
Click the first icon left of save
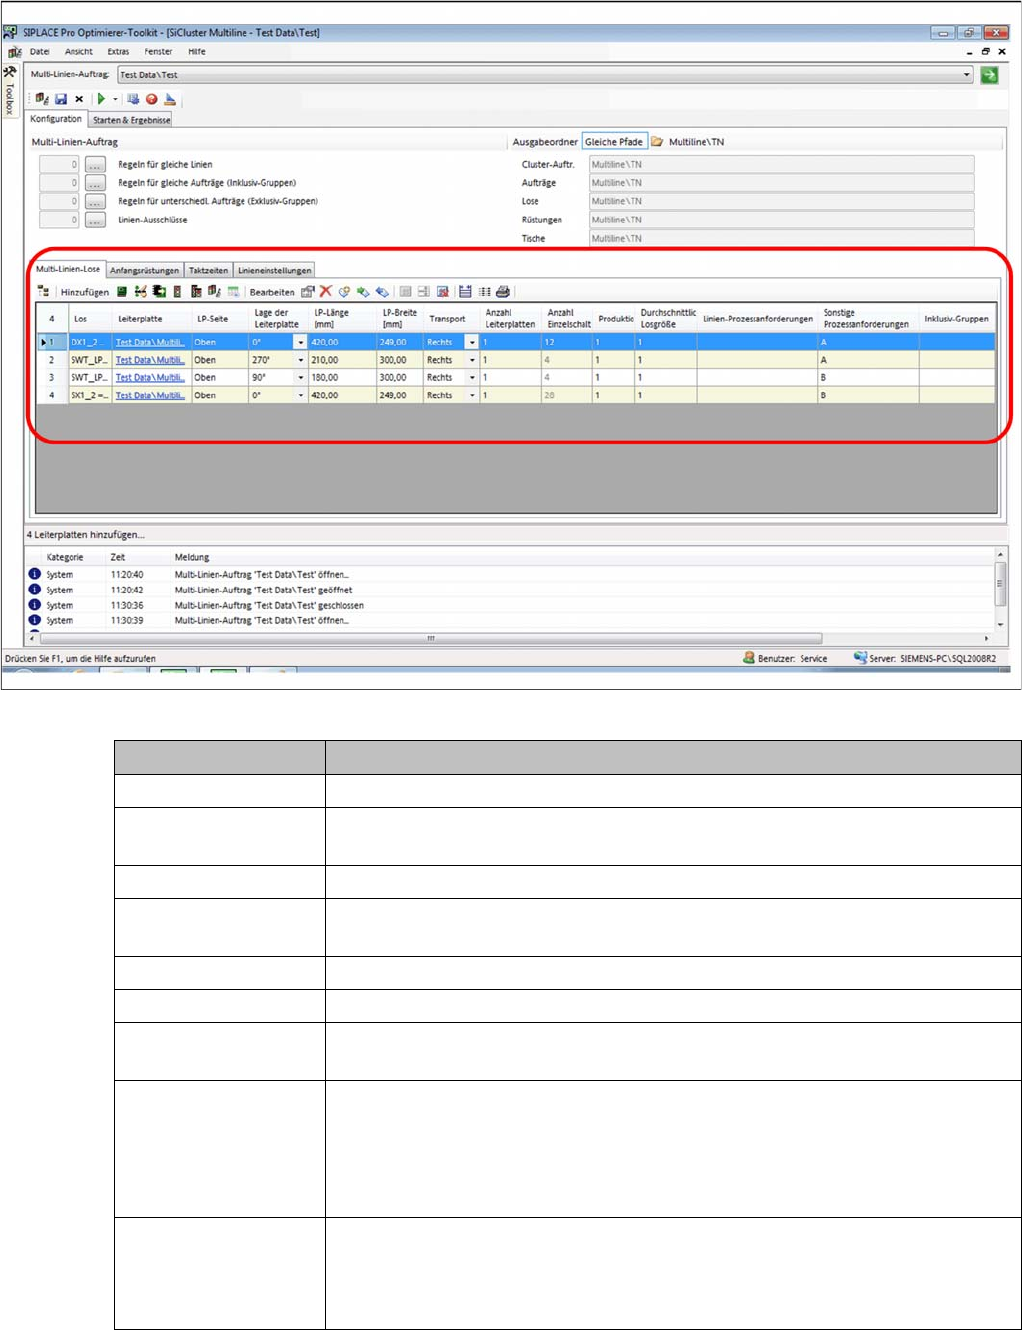42,99
